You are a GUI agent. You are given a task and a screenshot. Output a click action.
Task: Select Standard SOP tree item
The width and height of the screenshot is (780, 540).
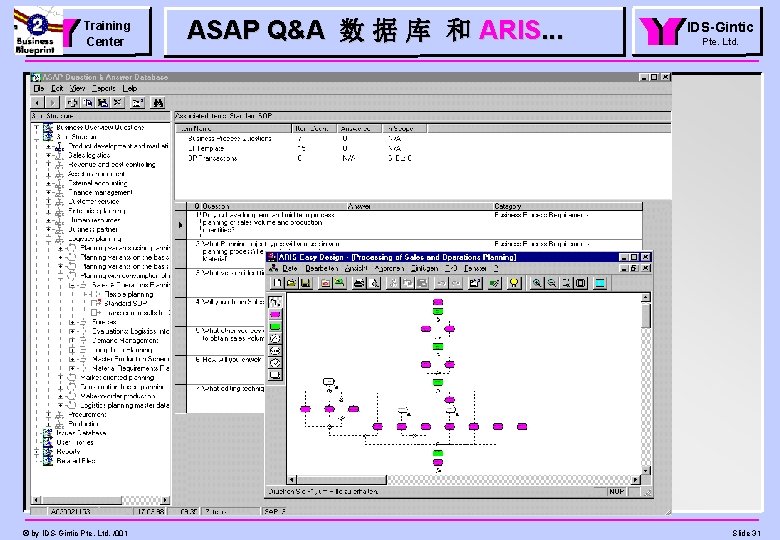(125, 303)
